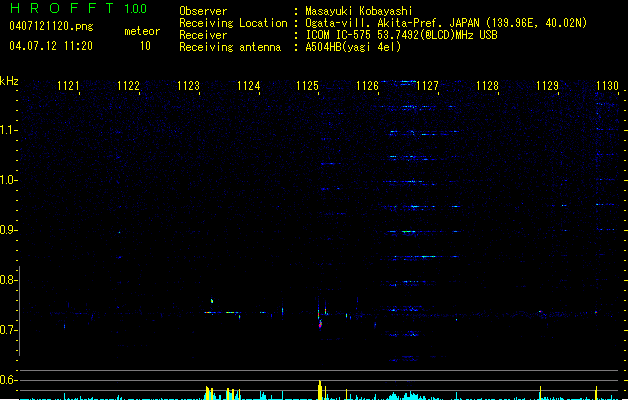This screenshot has width=629, height=400.
Task: Click the ICOM IC-575 53.7492 MHz USB text
Action: [x=402, y=35]
